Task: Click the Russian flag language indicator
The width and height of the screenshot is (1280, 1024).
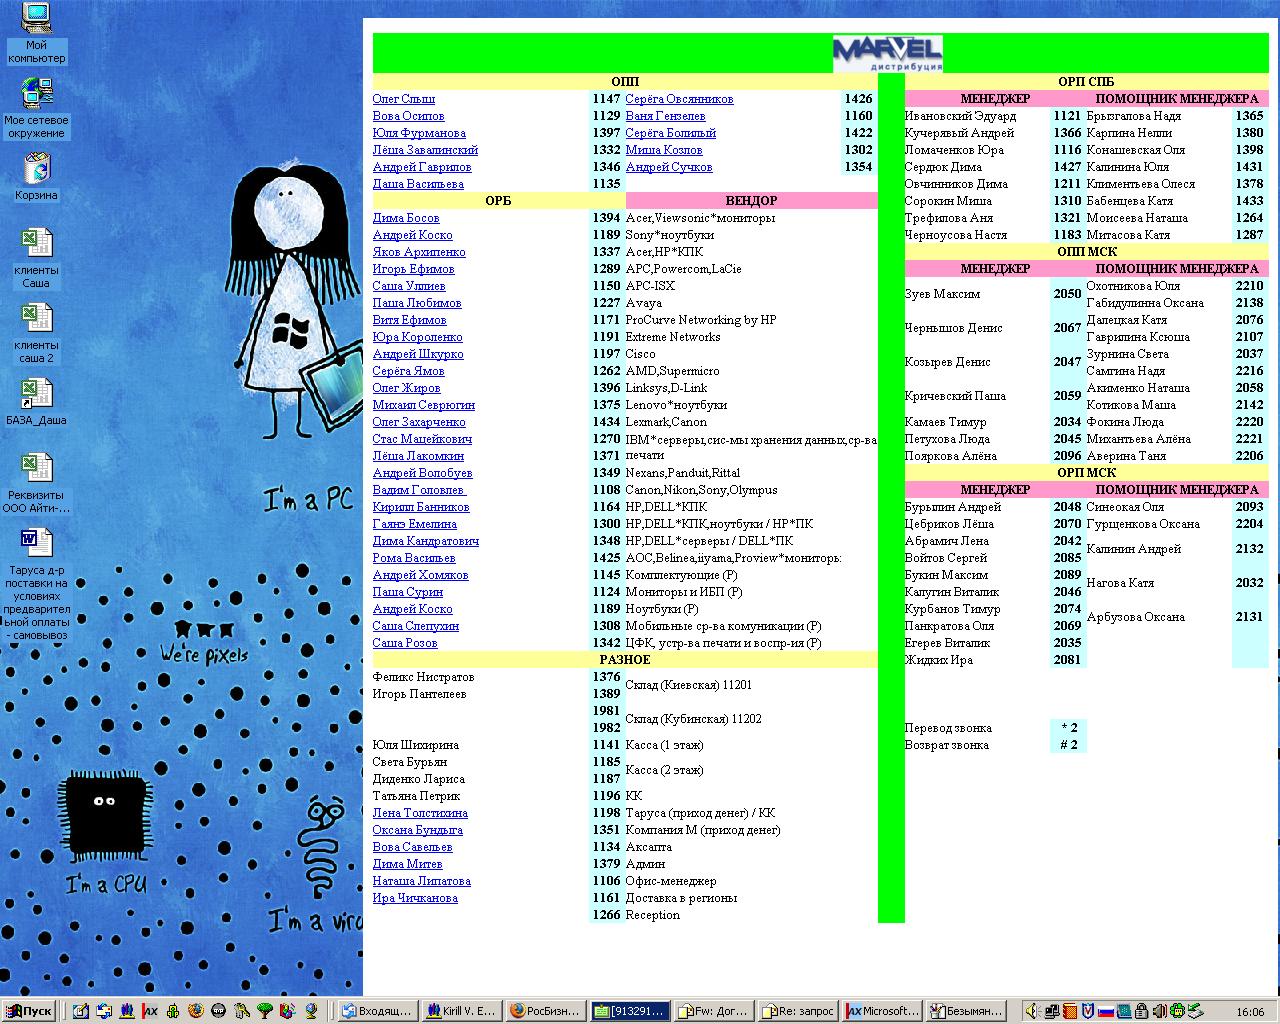Action: tap(1106, 1011)
